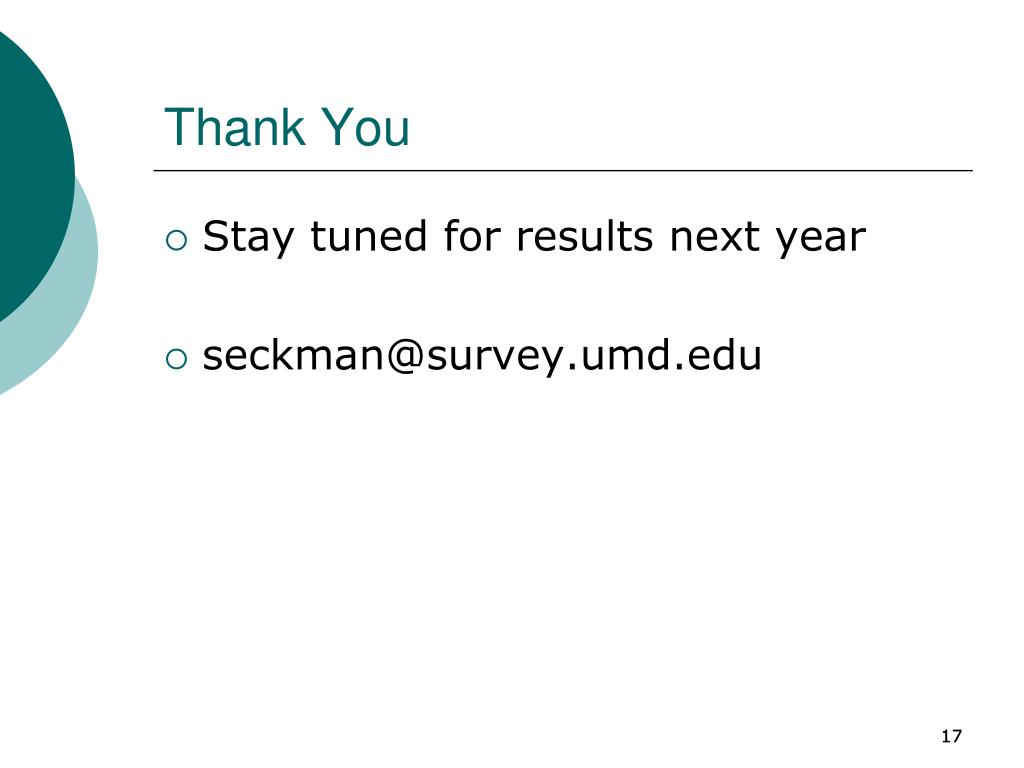This screenshot has width=1024, height=768.
Task: Click the hollow bullet beside the email address
Action: (176, 359)
